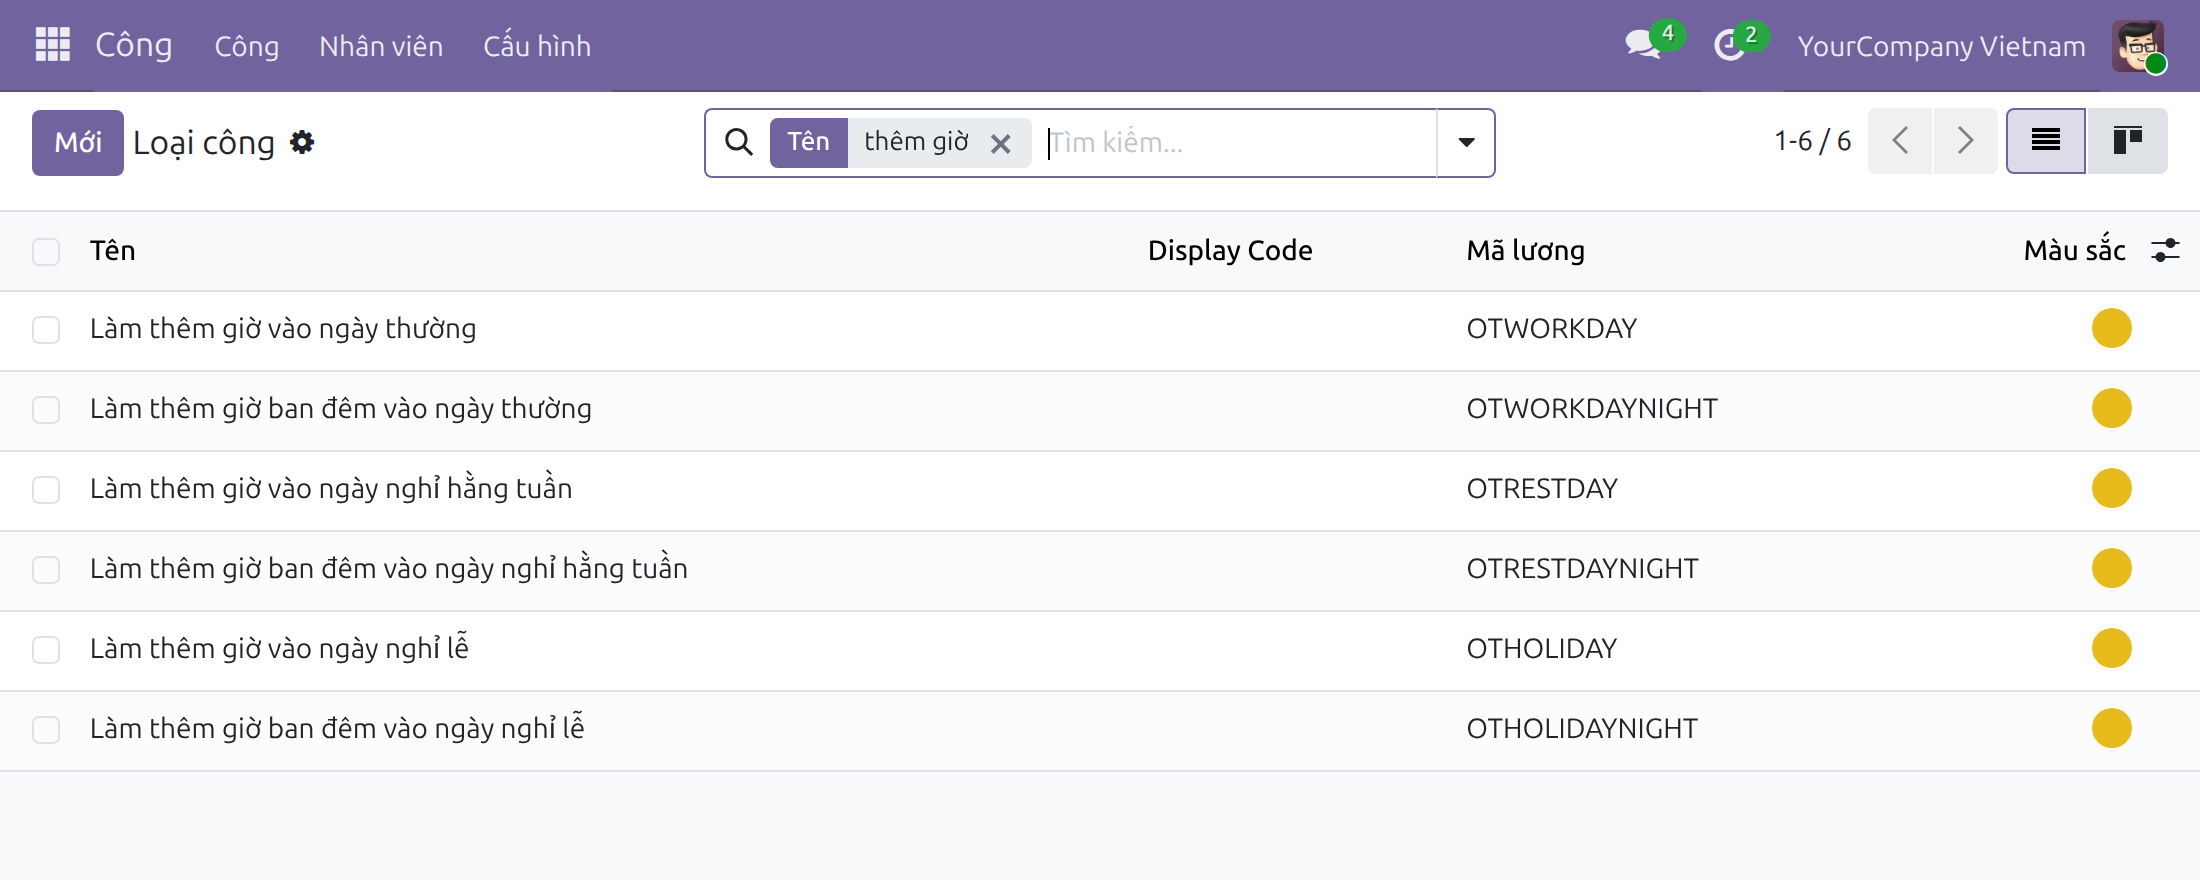Screen dimensions: 2200x880
Task: Click the color dot for OTHOLIDAYNIGHT row
Action: point(2111,728)
